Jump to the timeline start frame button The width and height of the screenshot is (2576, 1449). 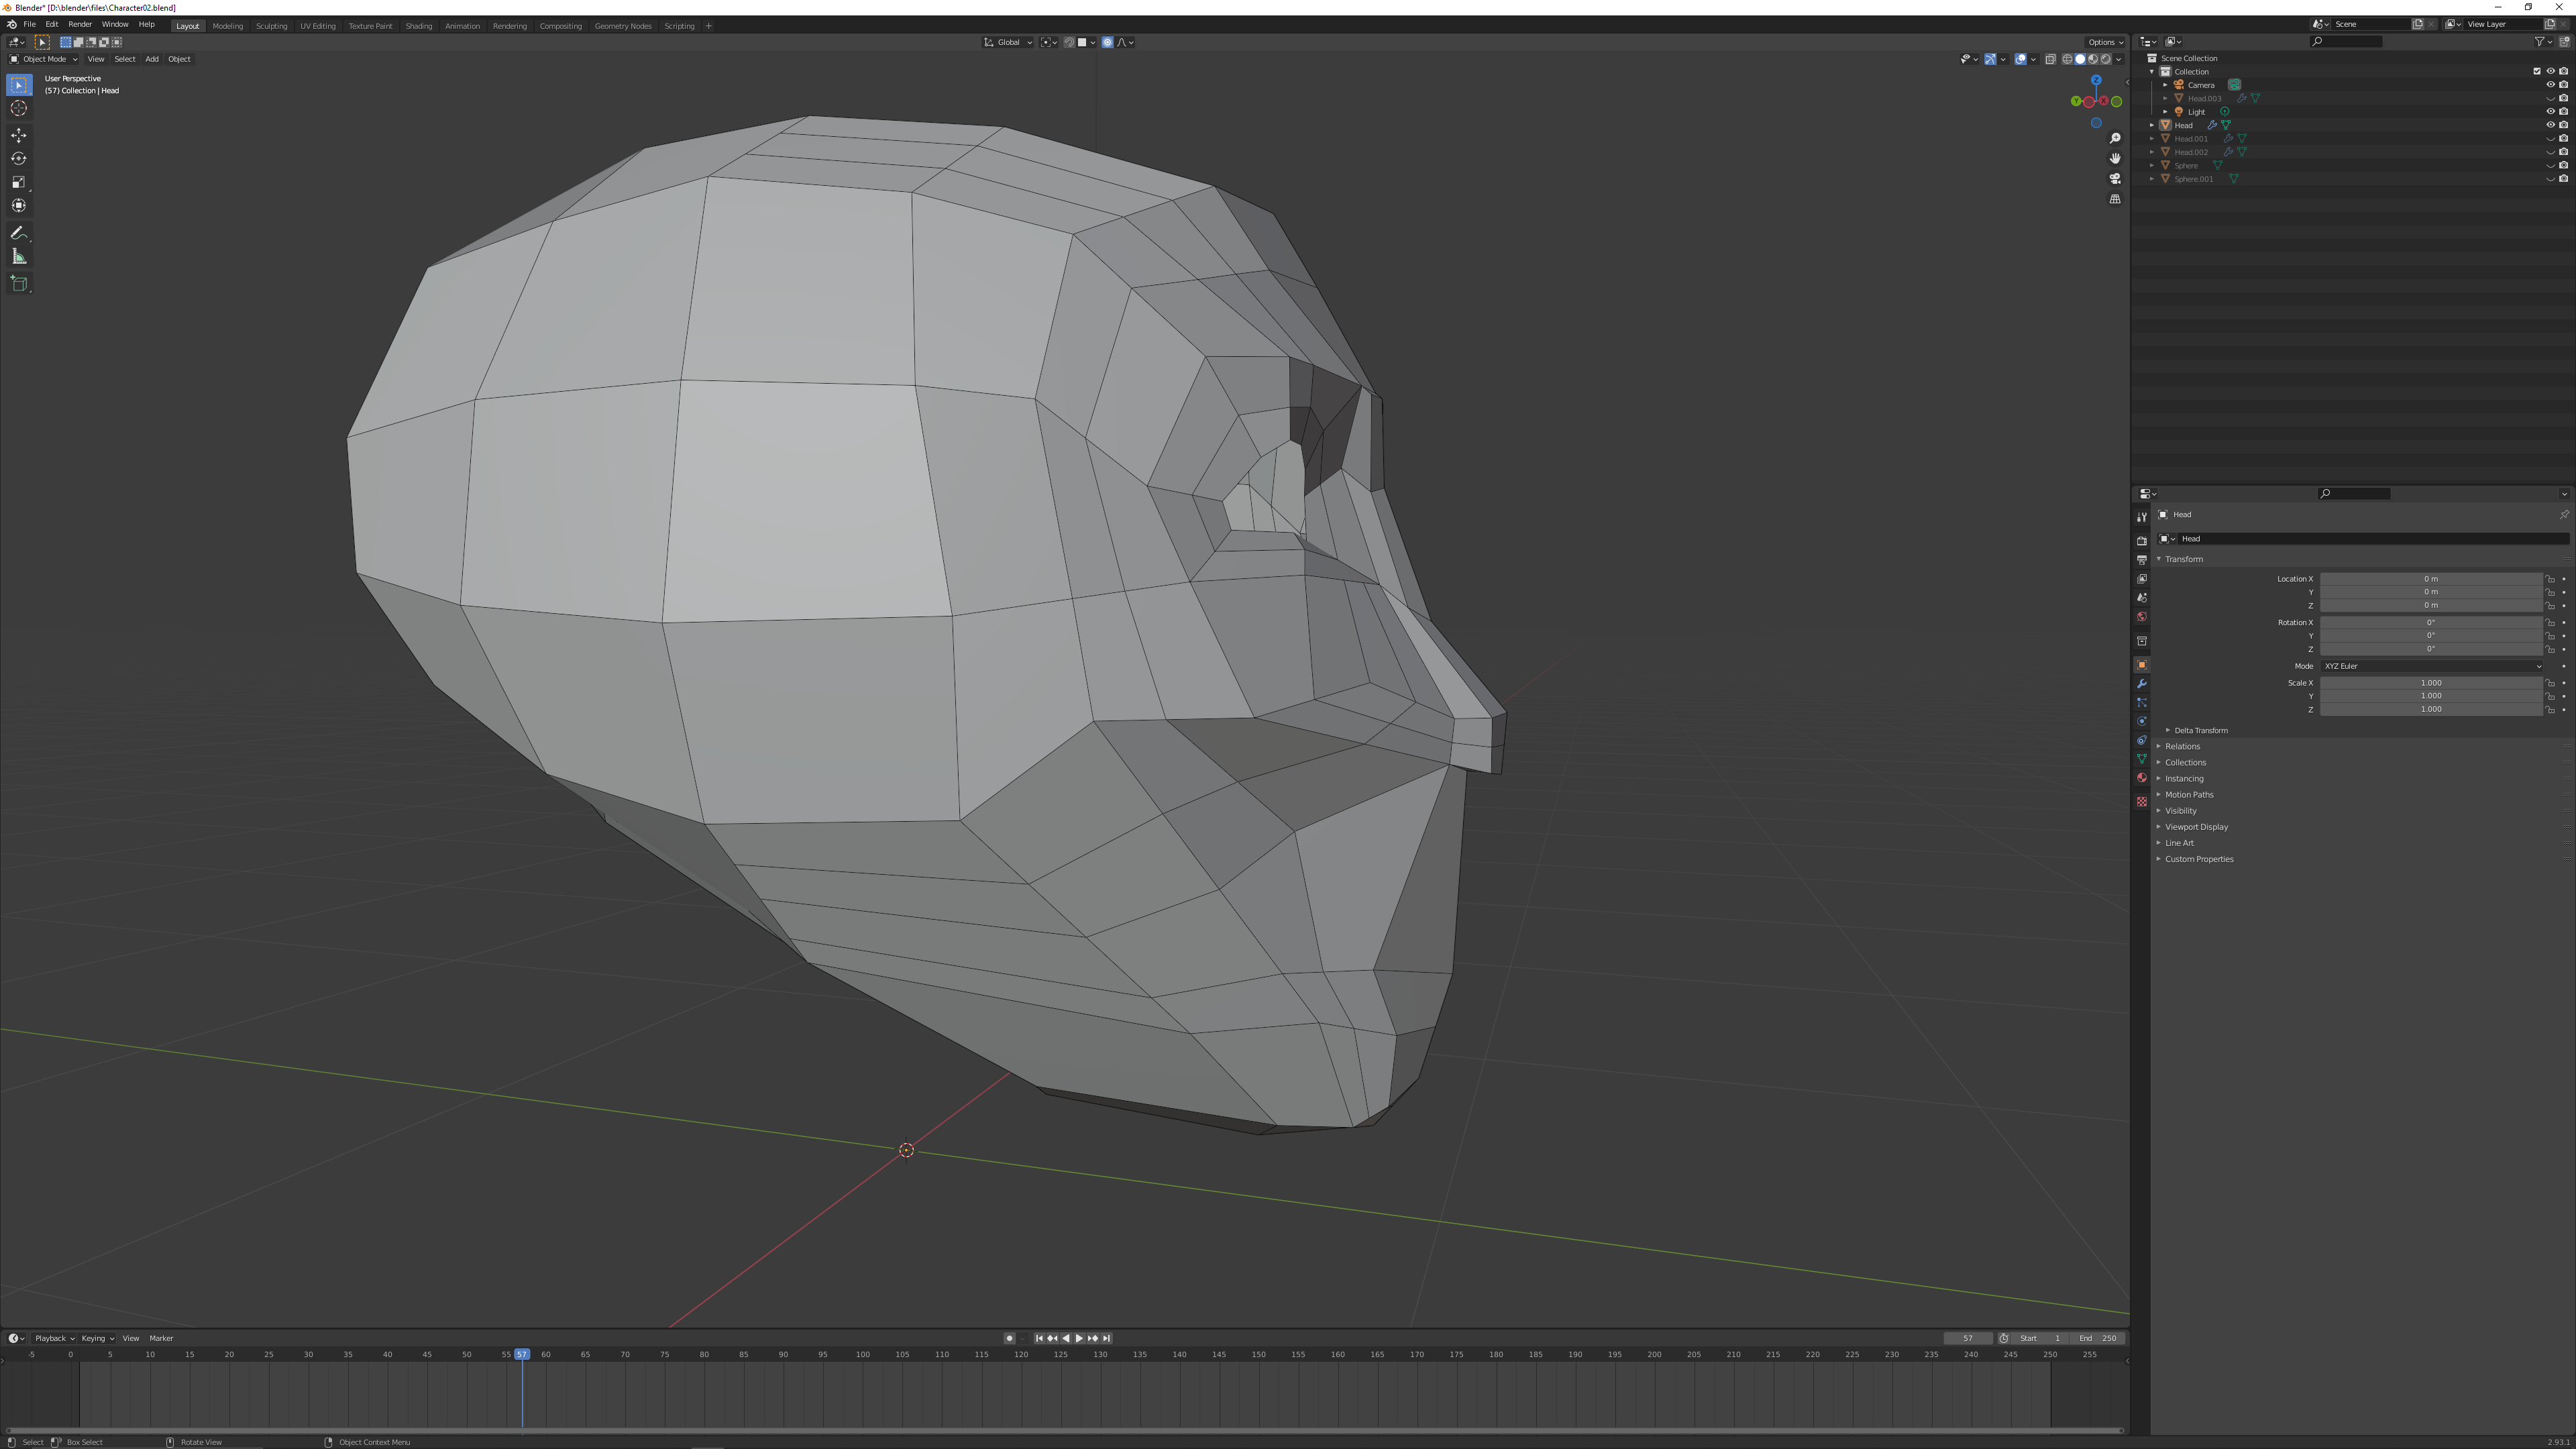pos(1039,1338)
